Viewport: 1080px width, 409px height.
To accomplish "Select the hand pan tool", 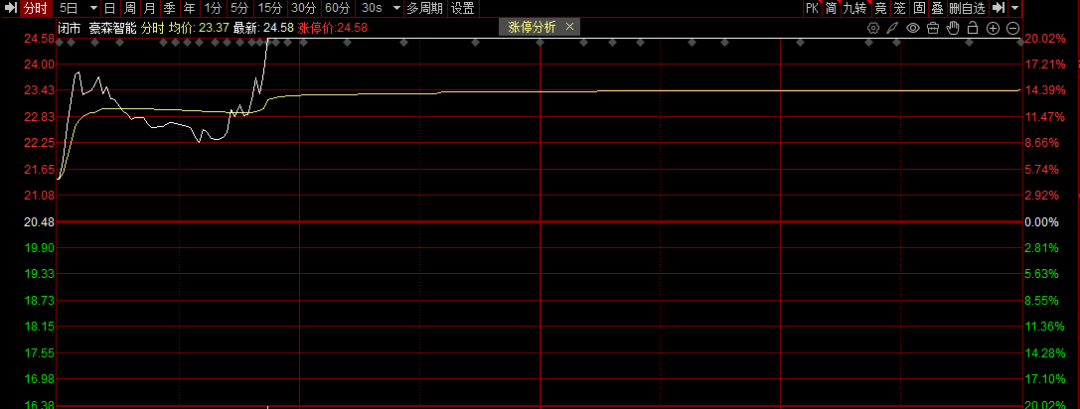I will tap(954, 28).
